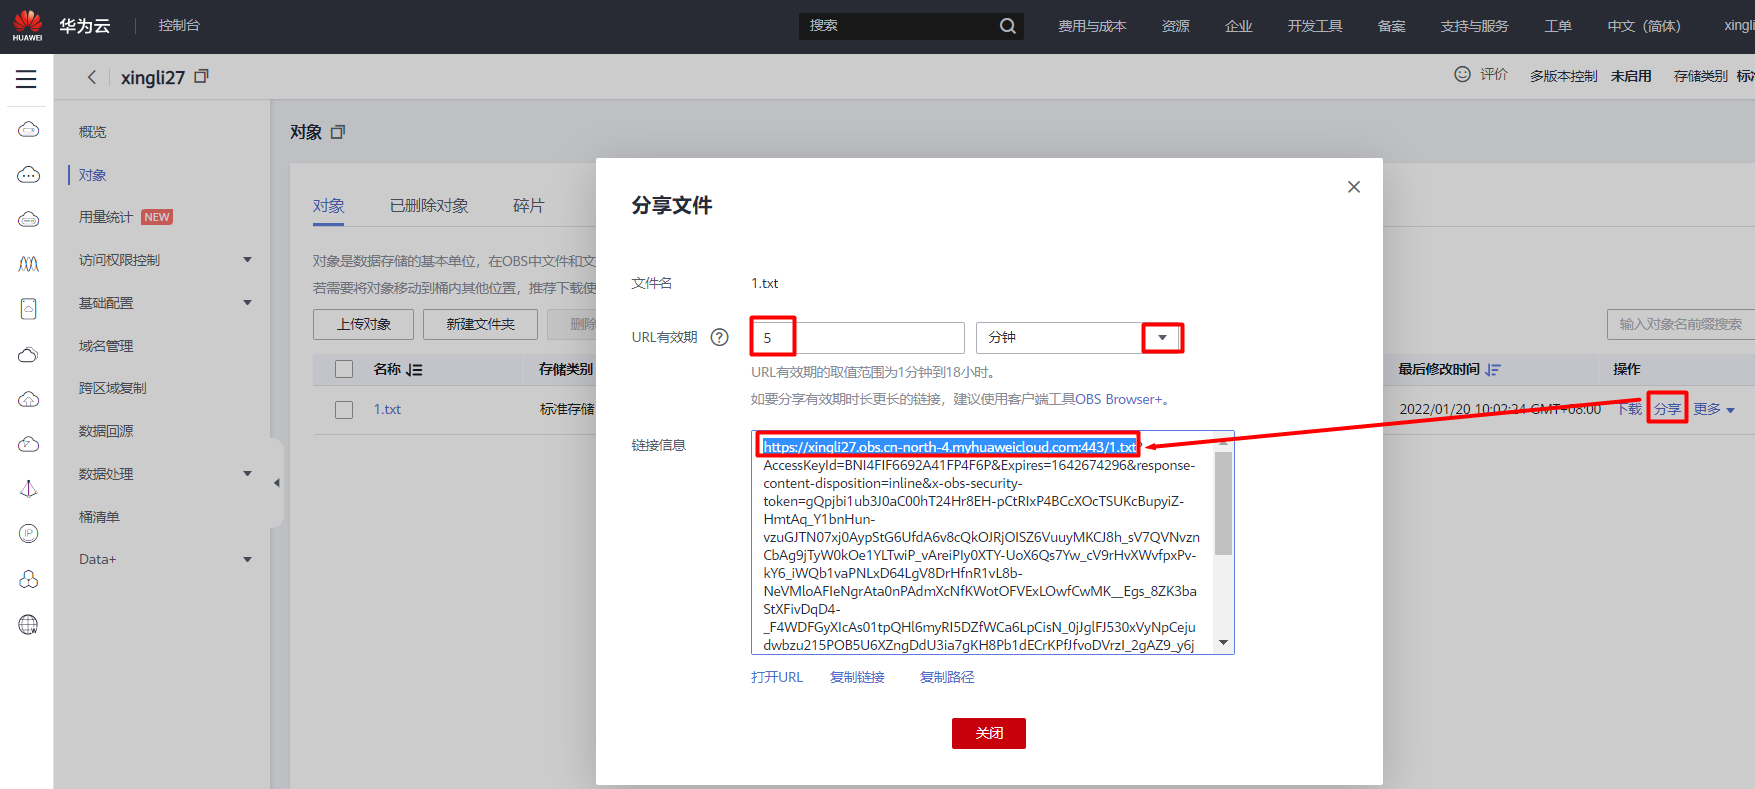This screenshot has width=1755, height=789.
Task: Open the globe sidebar icon
Action: click(29, 625)
